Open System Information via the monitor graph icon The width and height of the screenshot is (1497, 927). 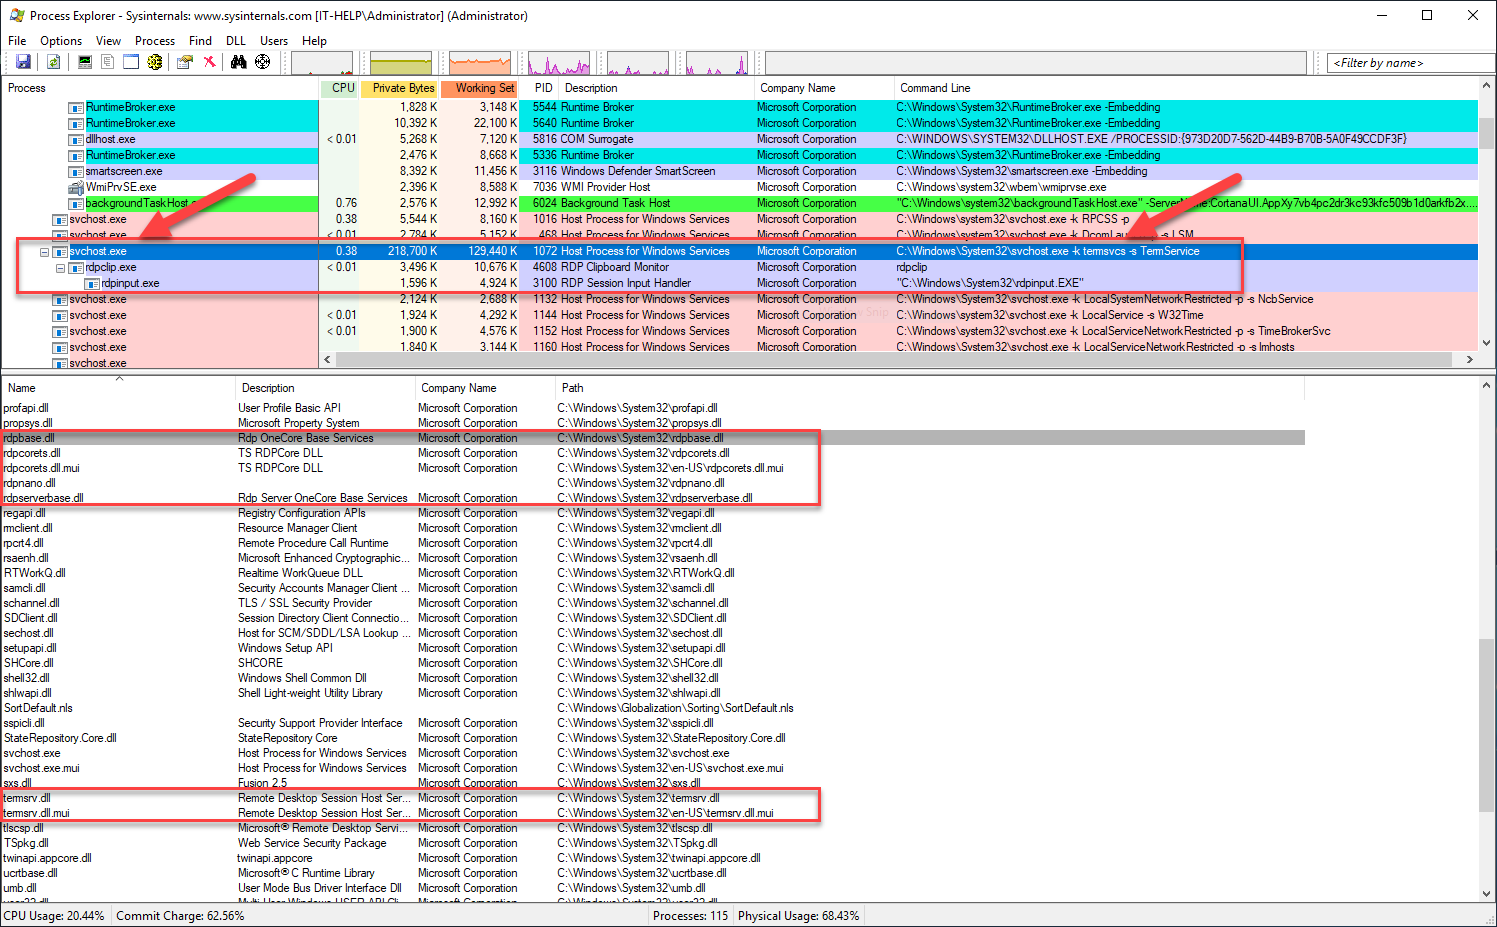[85, 62]
